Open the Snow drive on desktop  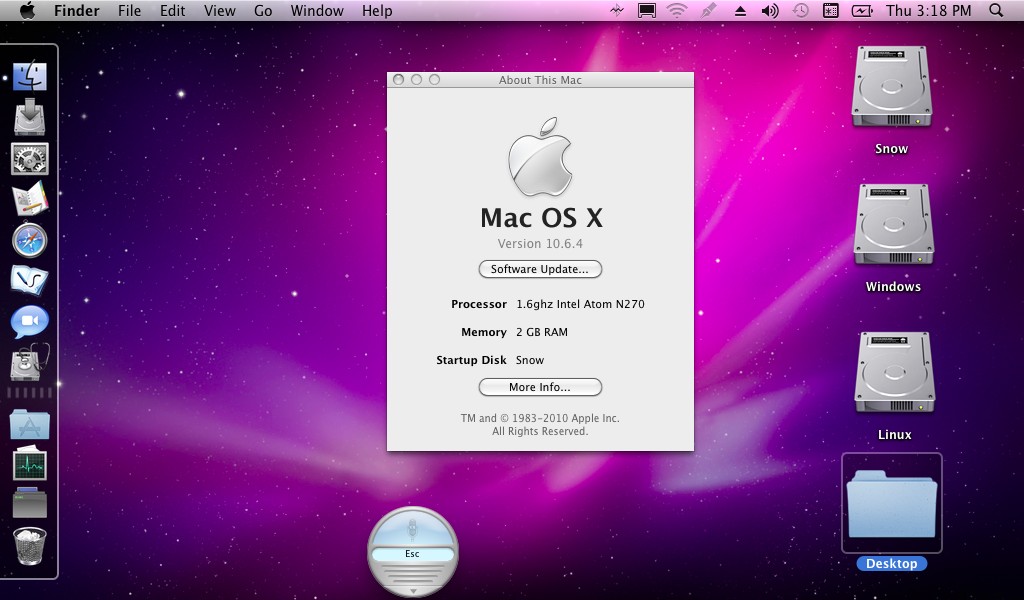pyautogui.click(x=891, y=88)
